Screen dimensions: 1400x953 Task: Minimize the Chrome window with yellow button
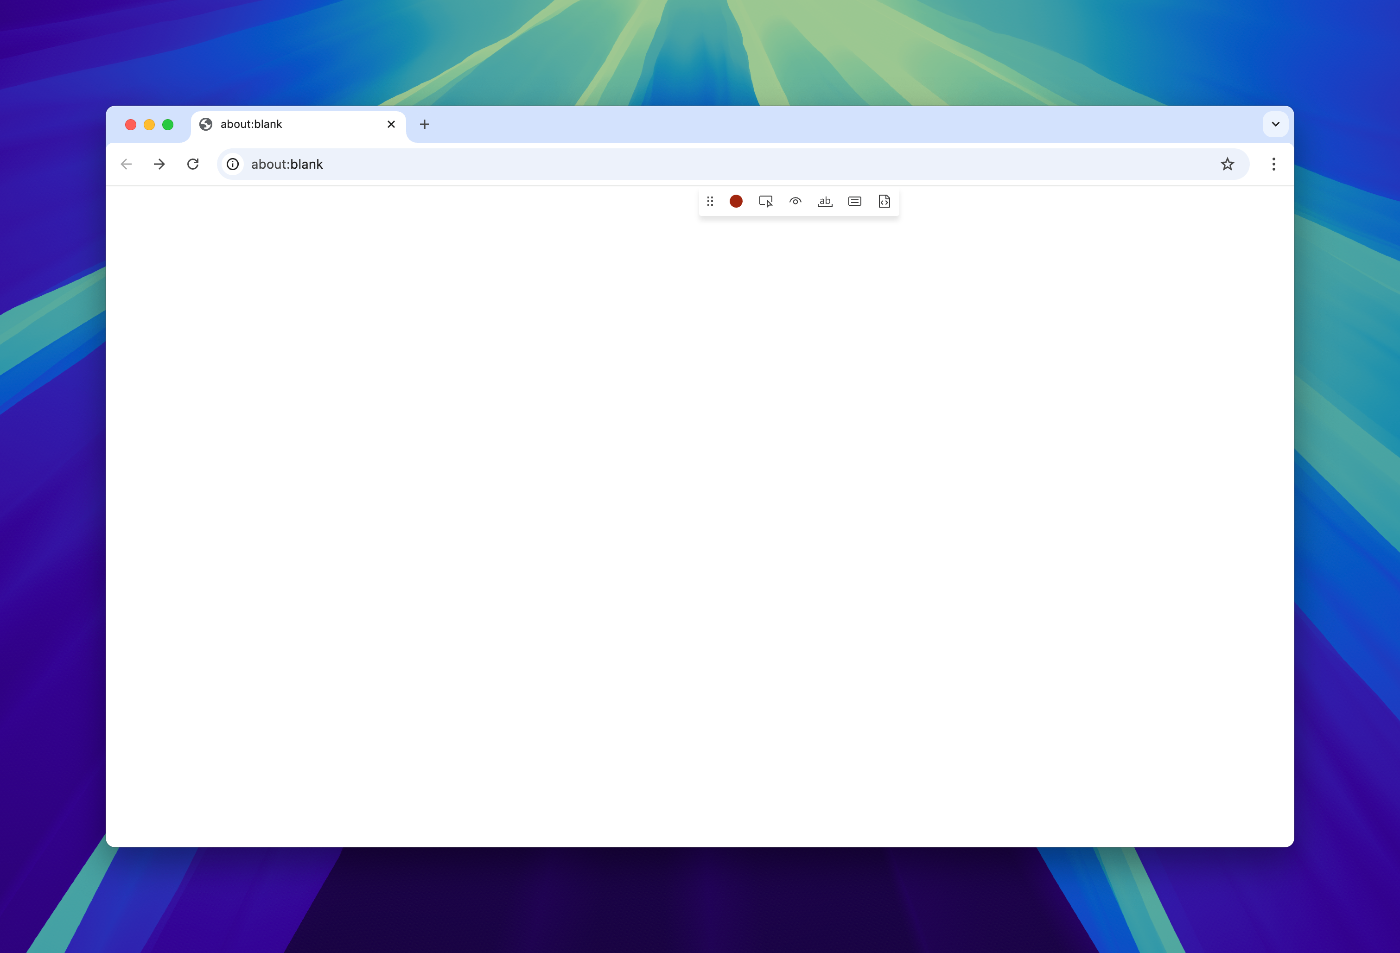tap(149, 125)
